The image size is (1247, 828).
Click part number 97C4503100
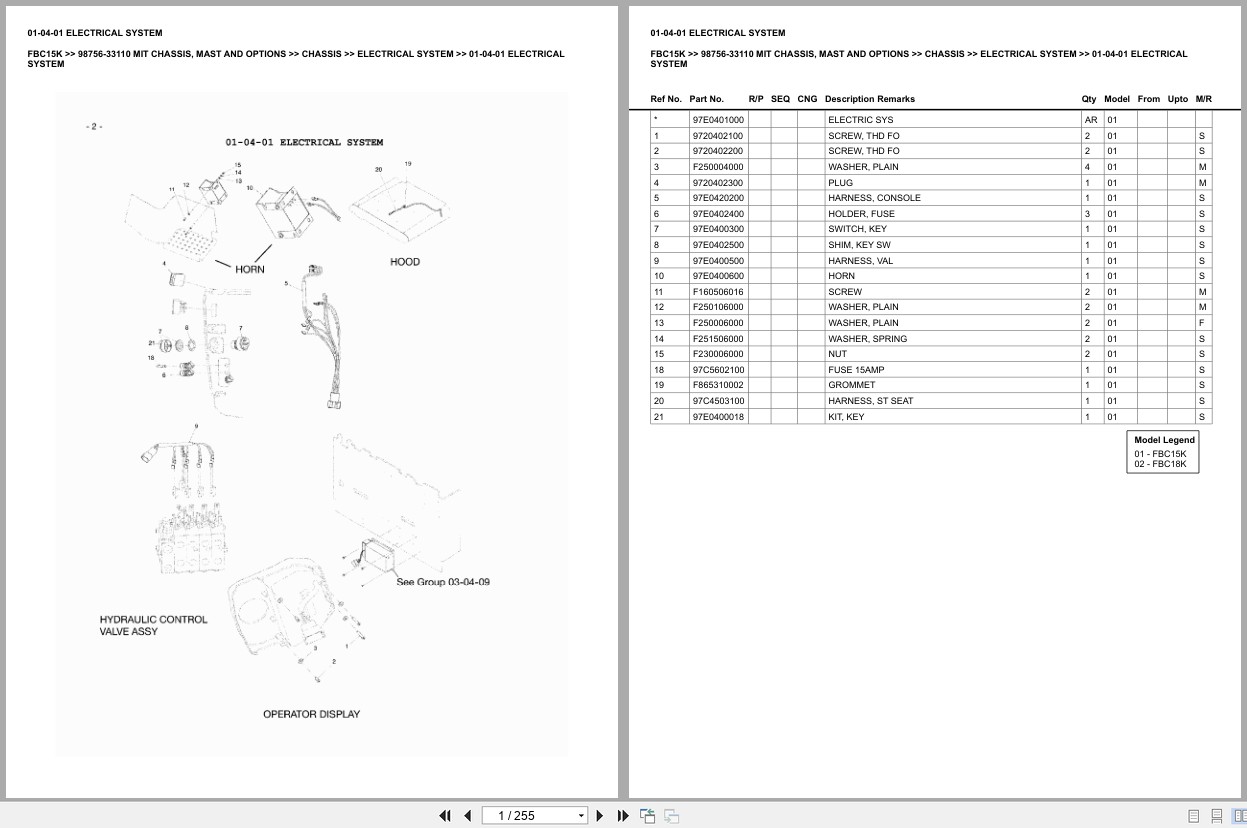coord(718,401)
